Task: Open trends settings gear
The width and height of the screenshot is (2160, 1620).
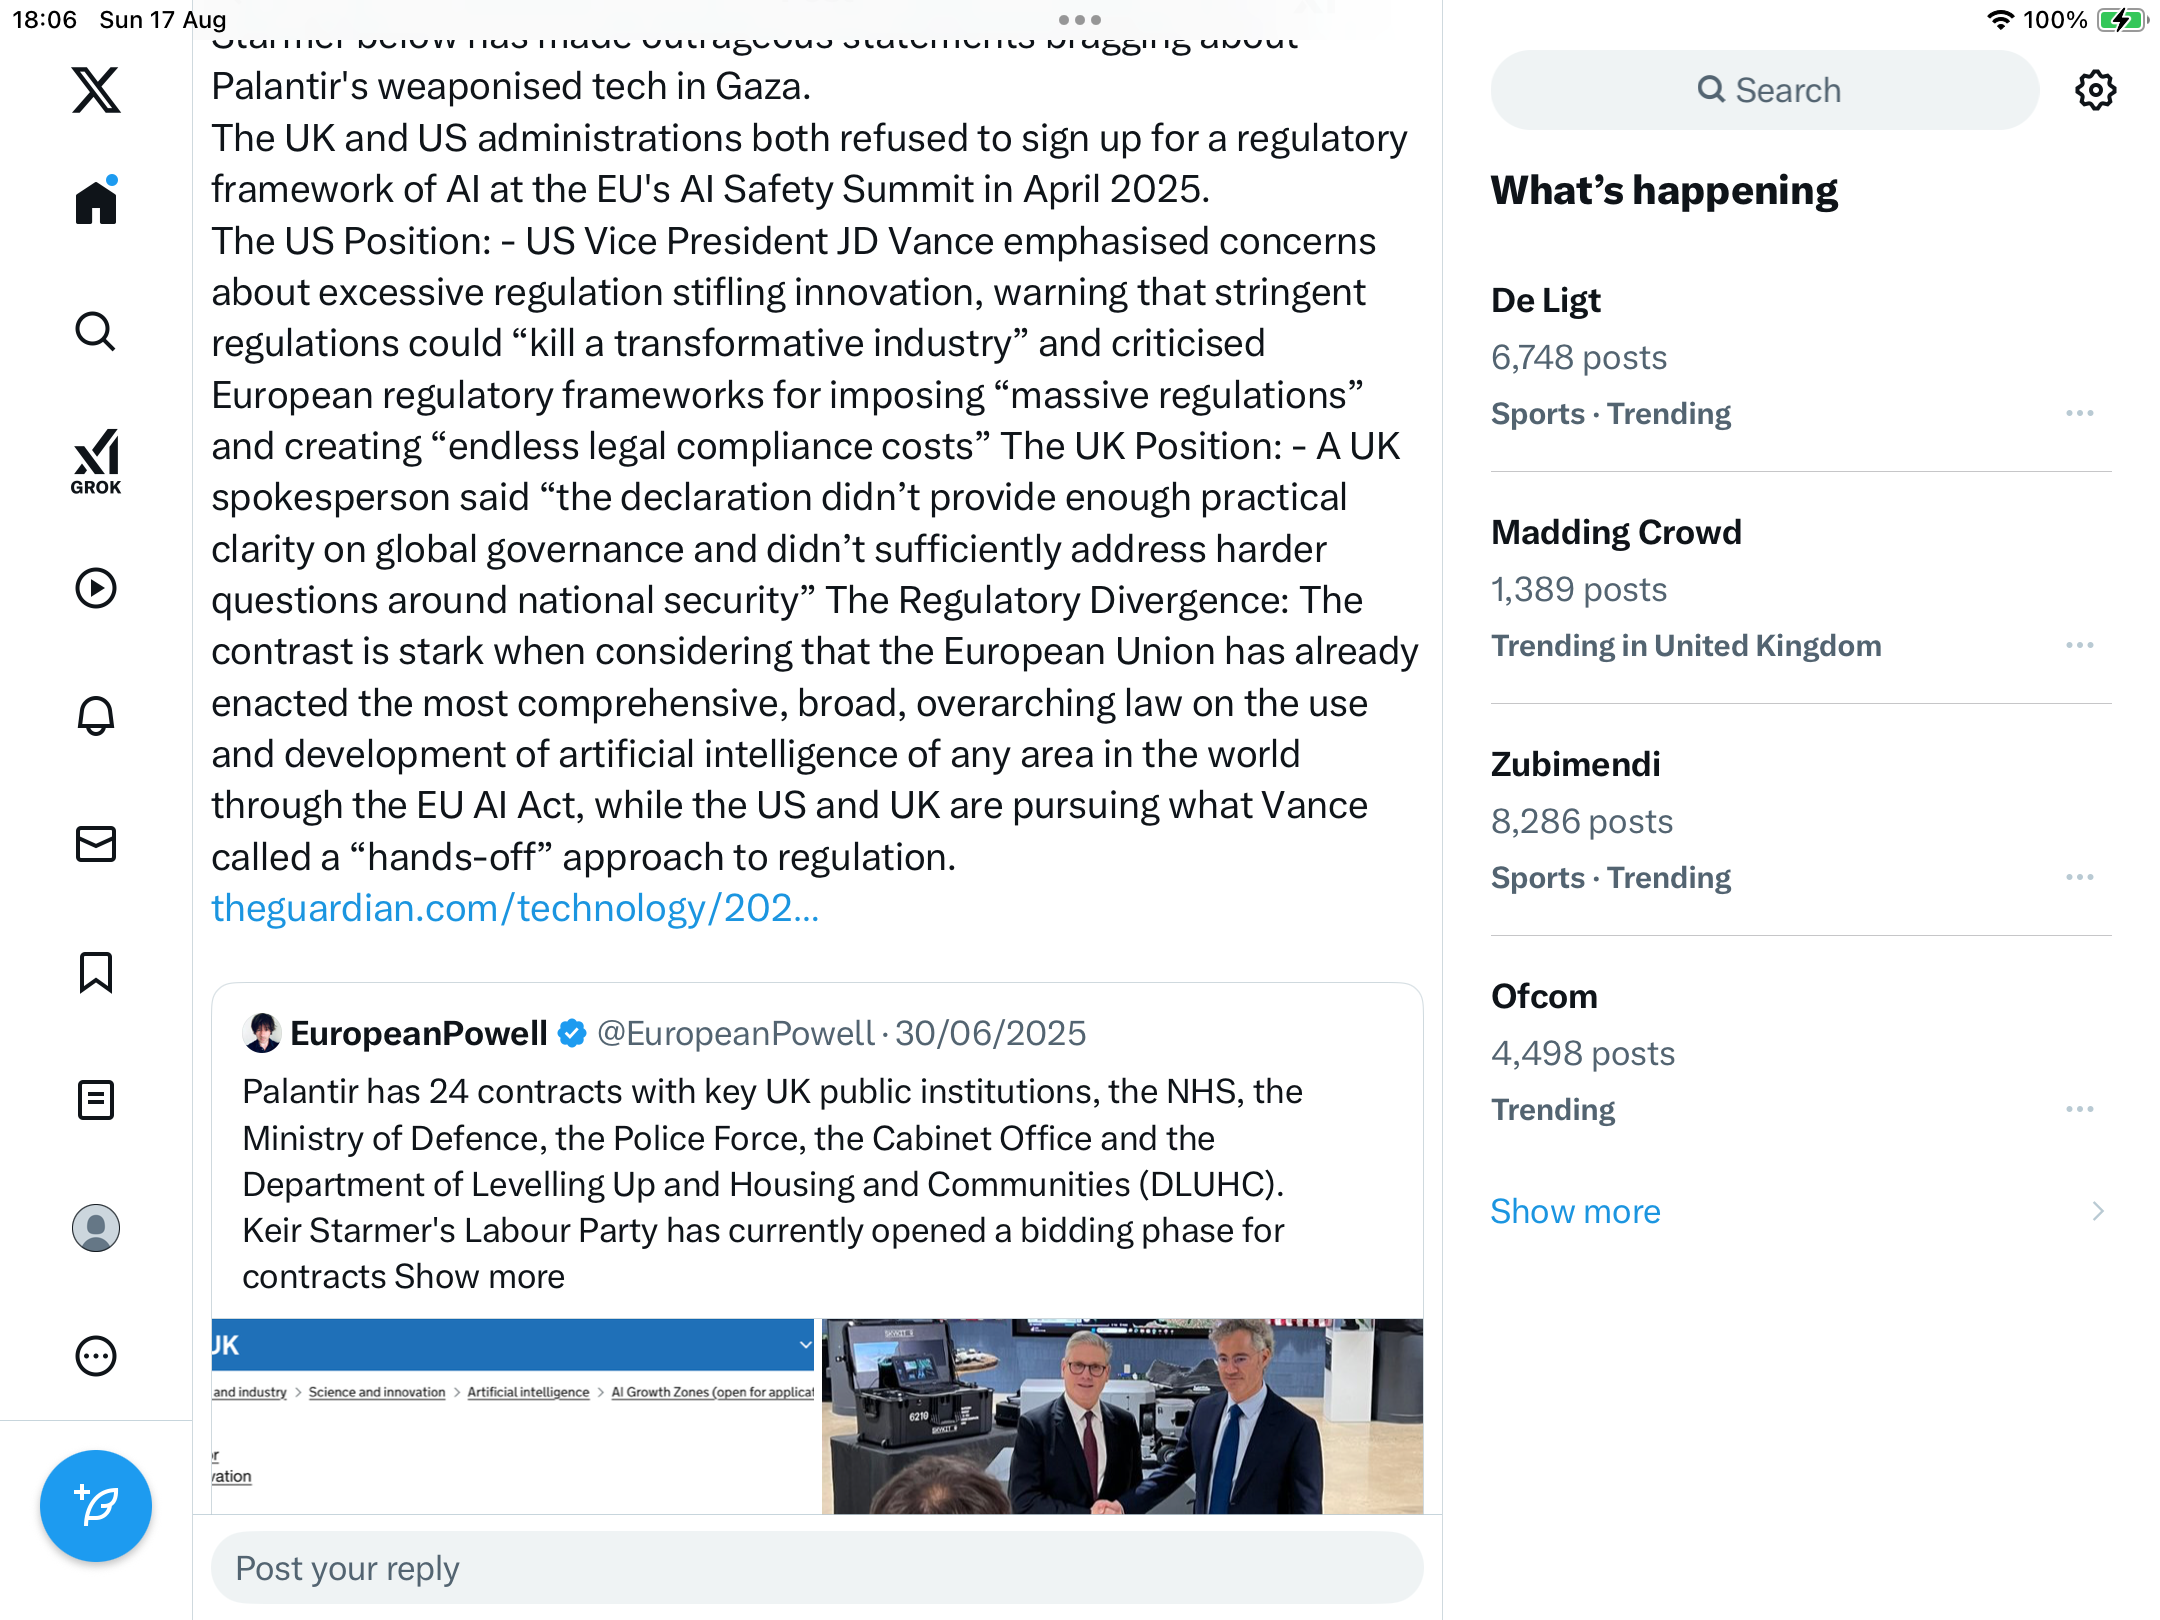Action: pyautogui.click(x=2095, y=91)
